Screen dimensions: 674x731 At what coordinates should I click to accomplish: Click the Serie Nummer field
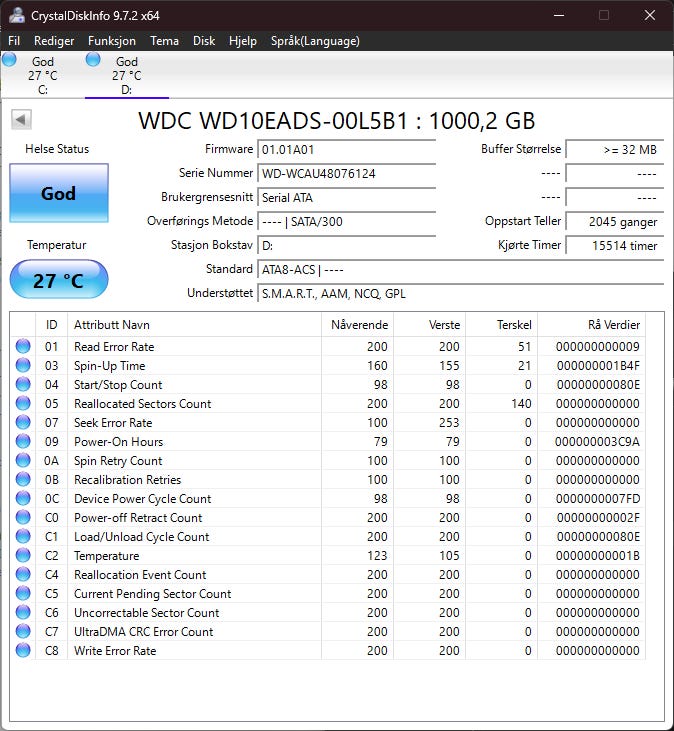click(346, 173)
